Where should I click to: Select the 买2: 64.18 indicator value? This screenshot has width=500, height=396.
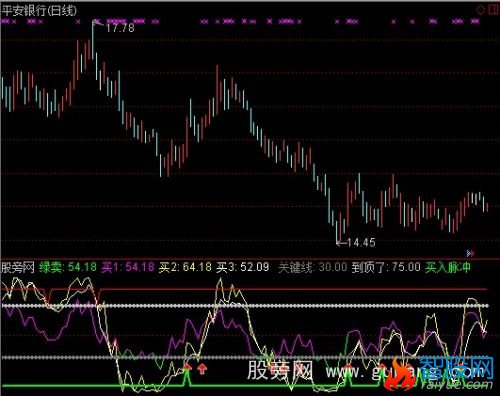click(x=185, y=267)
